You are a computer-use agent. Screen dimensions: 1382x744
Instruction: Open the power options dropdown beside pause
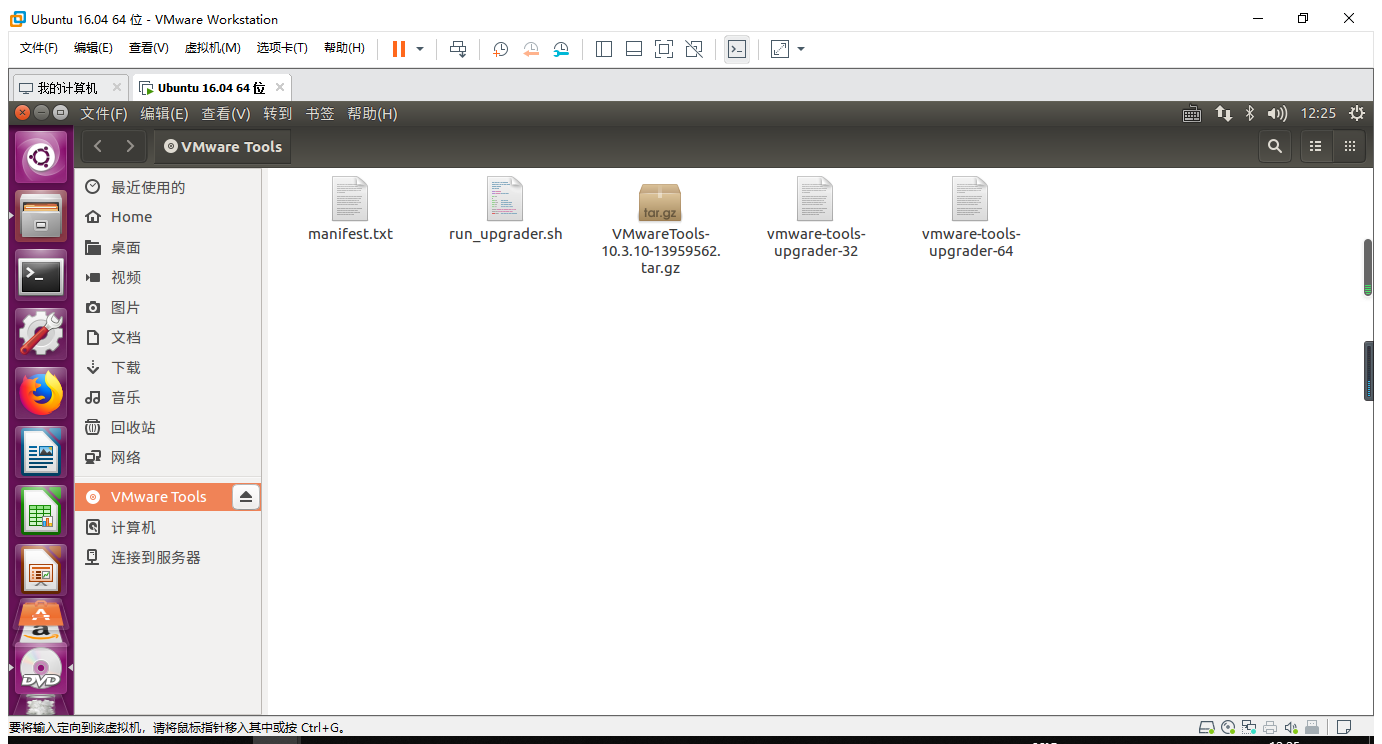tap(420, 49)
